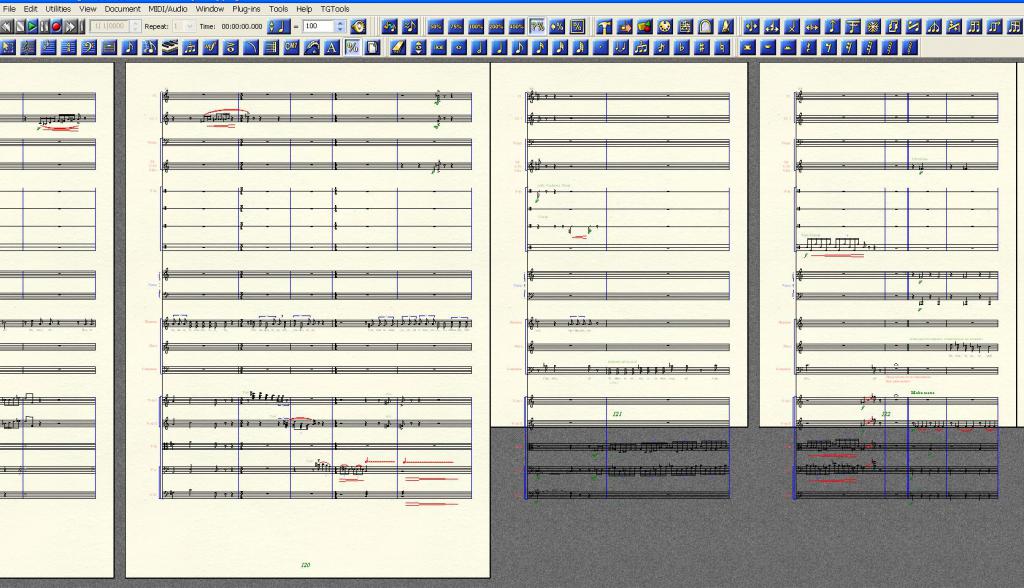Click the hammer icon in top toolbar
Viewport: 1024px width, 588px height.
605,26
